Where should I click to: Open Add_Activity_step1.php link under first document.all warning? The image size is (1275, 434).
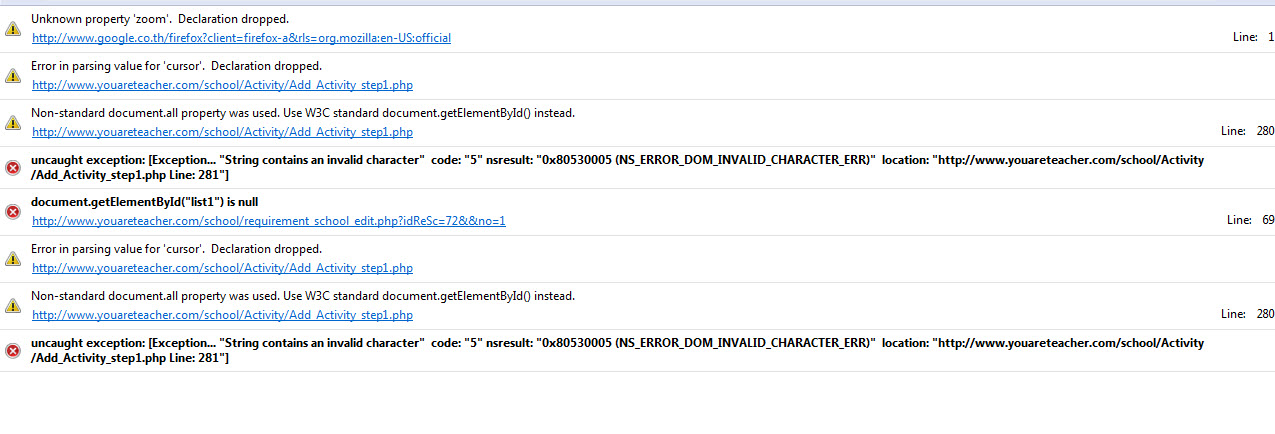pos(222,132)
